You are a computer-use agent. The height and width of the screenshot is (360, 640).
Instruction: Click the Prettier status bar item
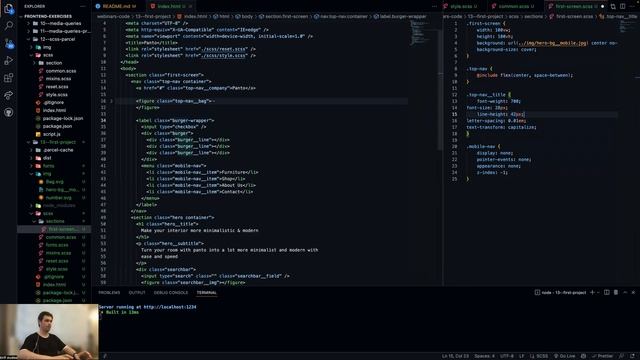[x=603, y=356]
